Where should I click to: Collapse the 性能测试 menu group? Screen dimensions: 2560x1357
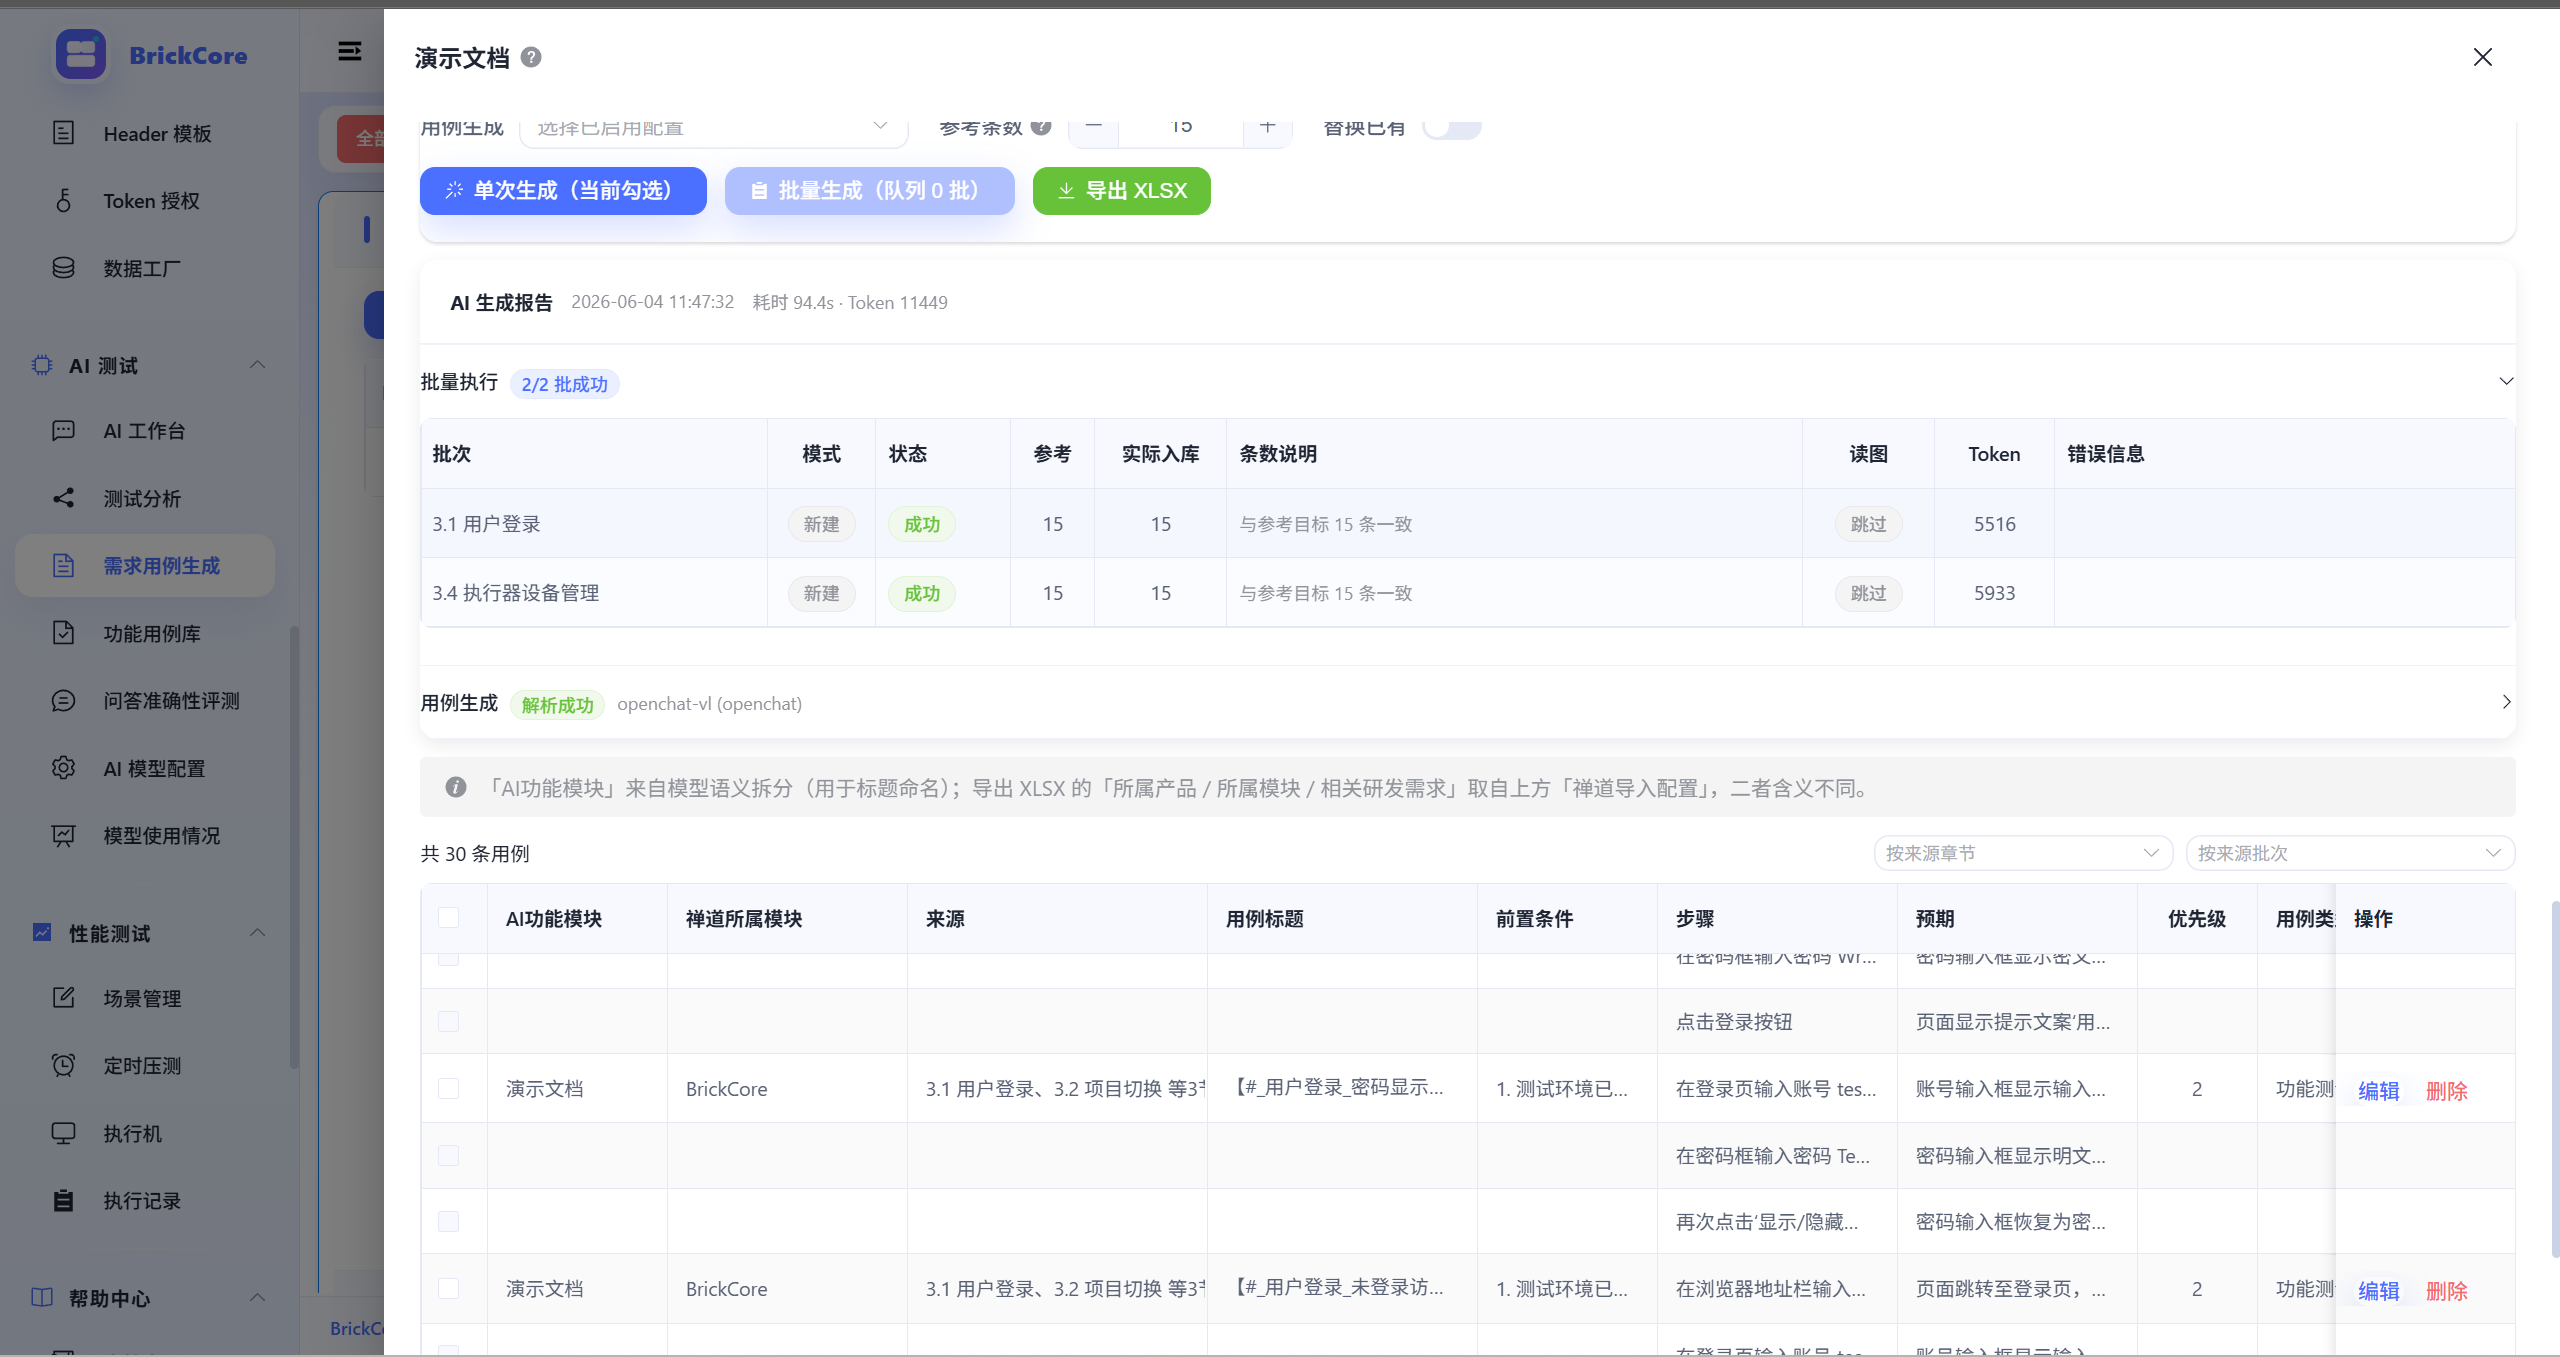(257, 932)
